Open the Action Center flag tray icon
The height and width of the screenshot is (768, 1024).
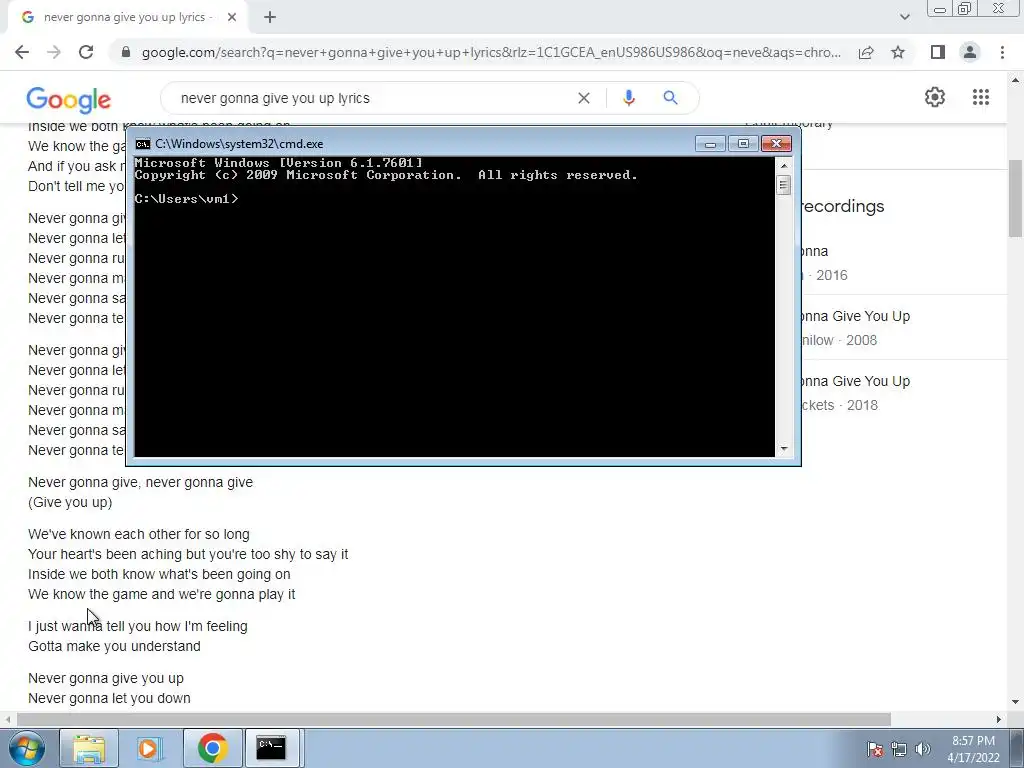coord(875,749)
